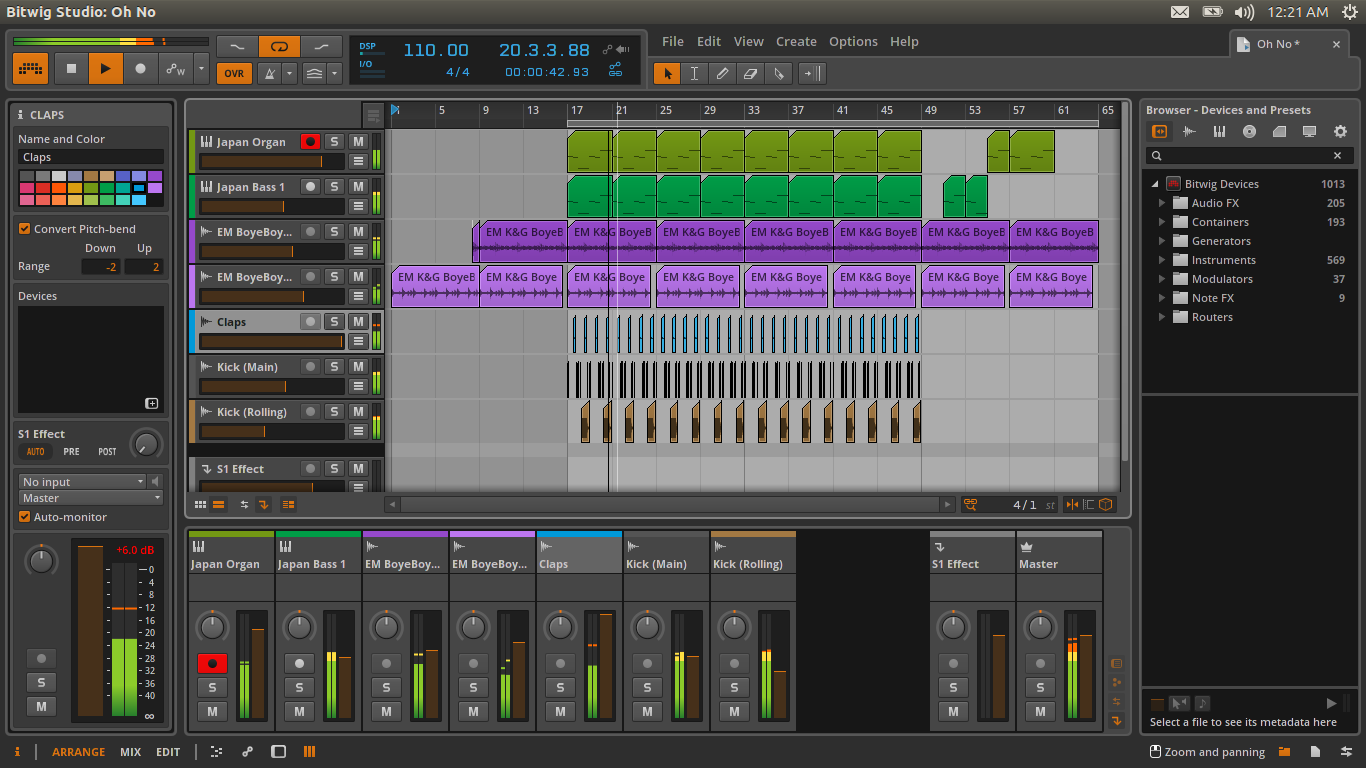Toggle automation write button in transport
The width and height of the screenshot is (1366, 768).
point(175,69)
